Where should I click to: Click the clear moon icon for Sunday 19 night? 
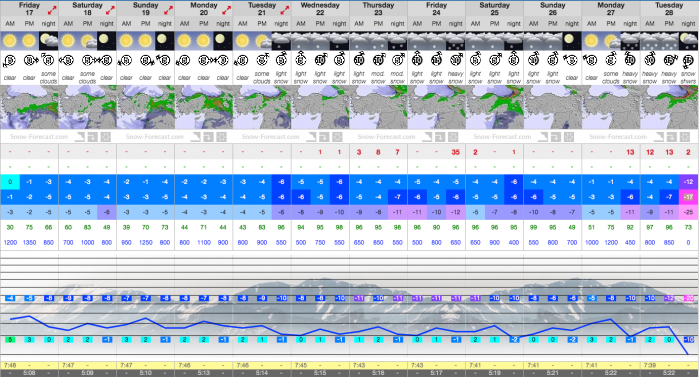[165, 41]
